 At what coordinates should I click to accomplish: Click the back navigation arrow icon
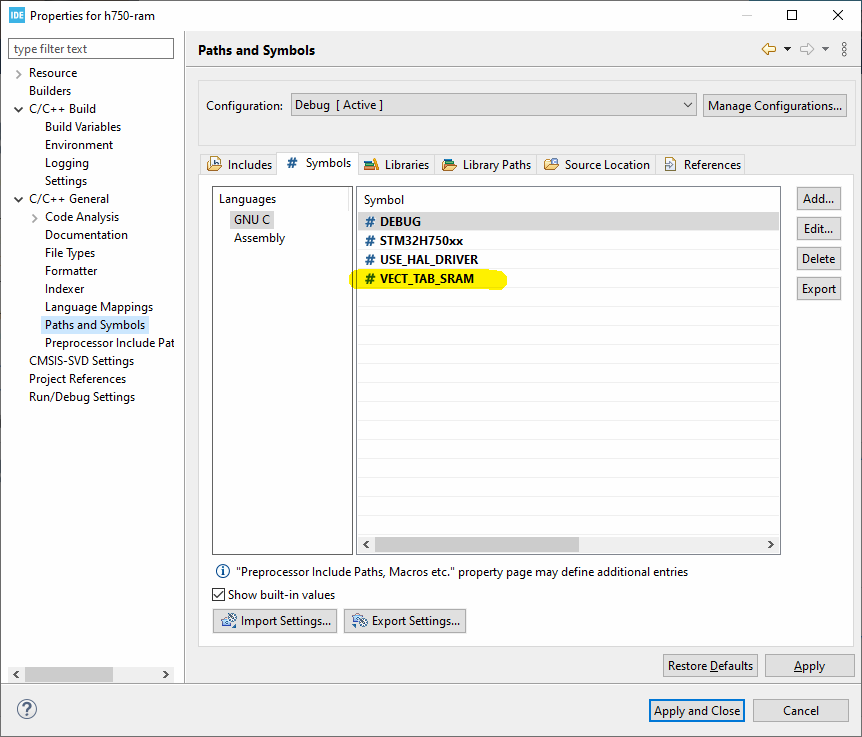pos(769,49)
